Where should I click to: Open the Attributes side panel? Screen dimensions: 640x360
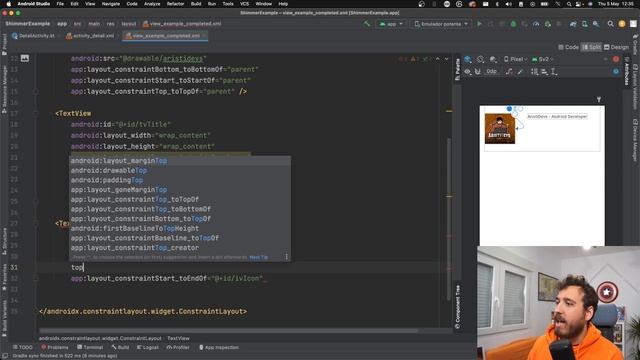(627, 71)
